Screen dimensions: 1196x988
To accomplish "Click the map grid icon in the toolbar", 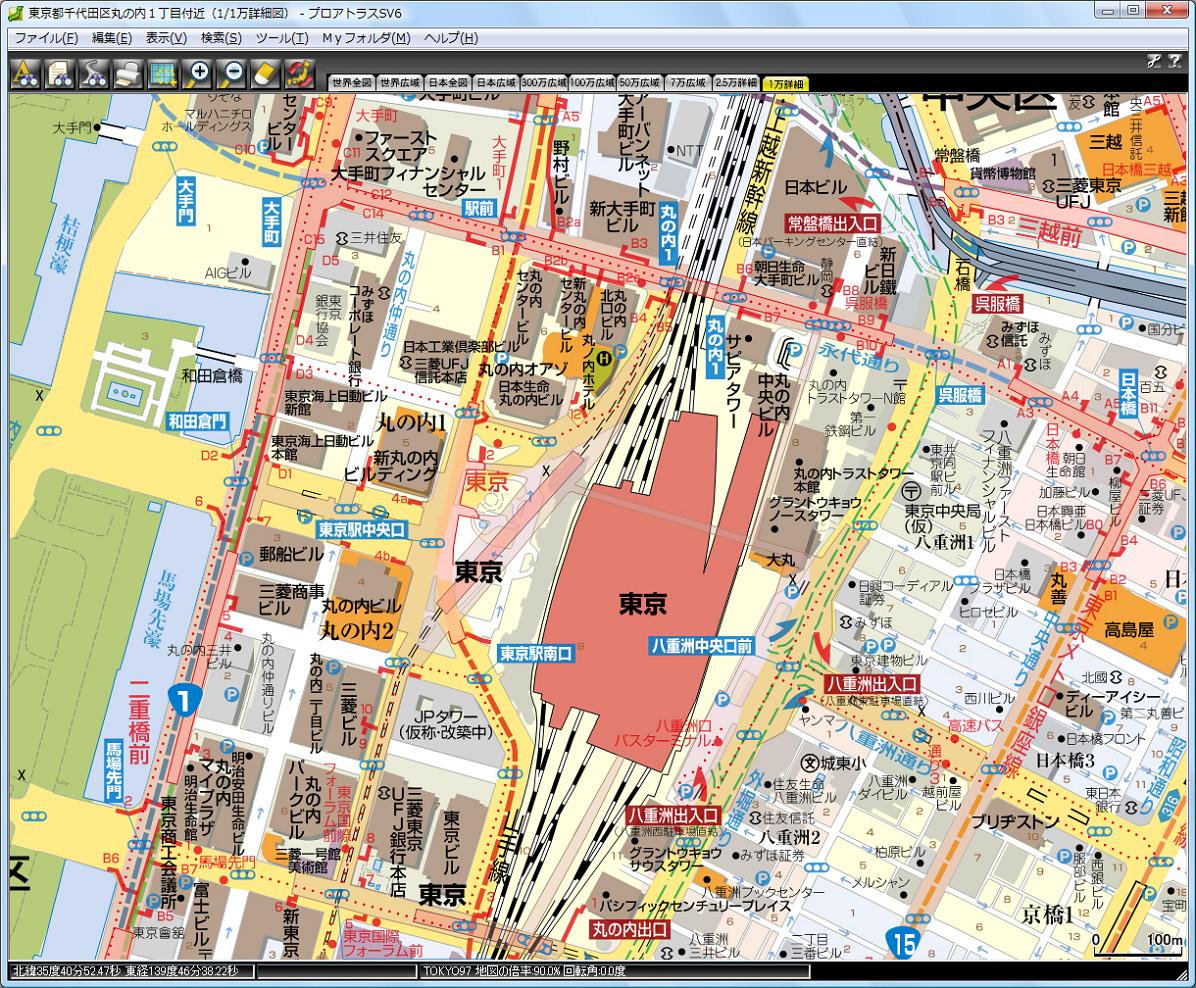I will click(x=162, y=74).
